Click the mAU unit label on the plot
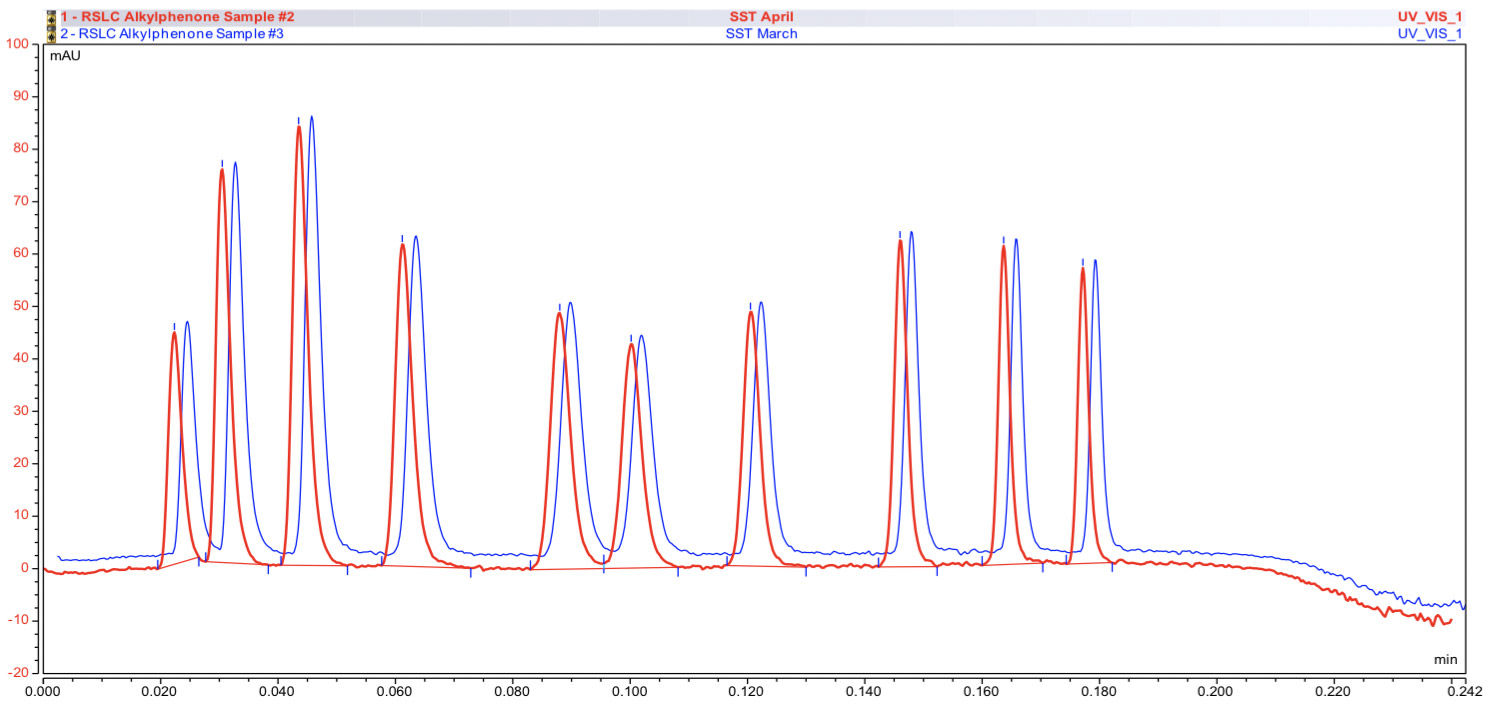 [65, 56]
